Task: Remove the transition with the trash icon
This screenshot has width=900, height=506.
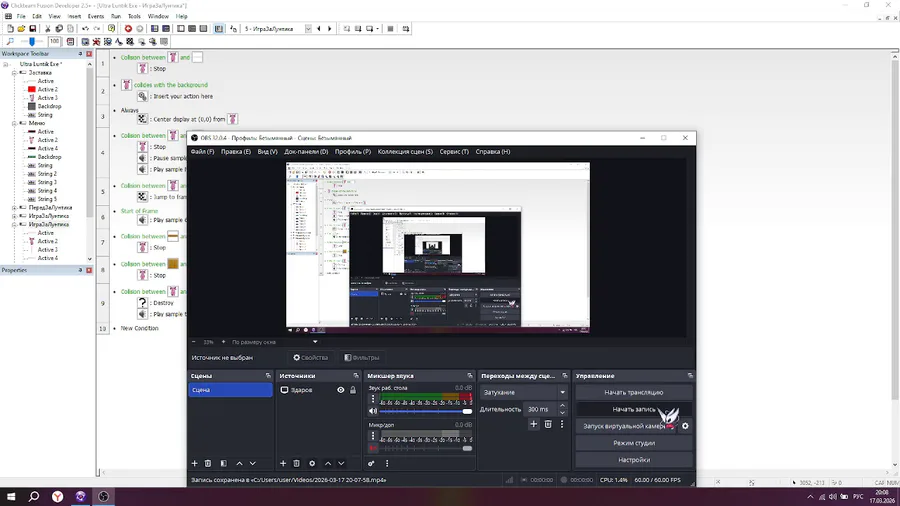Action: coord(548,424)
